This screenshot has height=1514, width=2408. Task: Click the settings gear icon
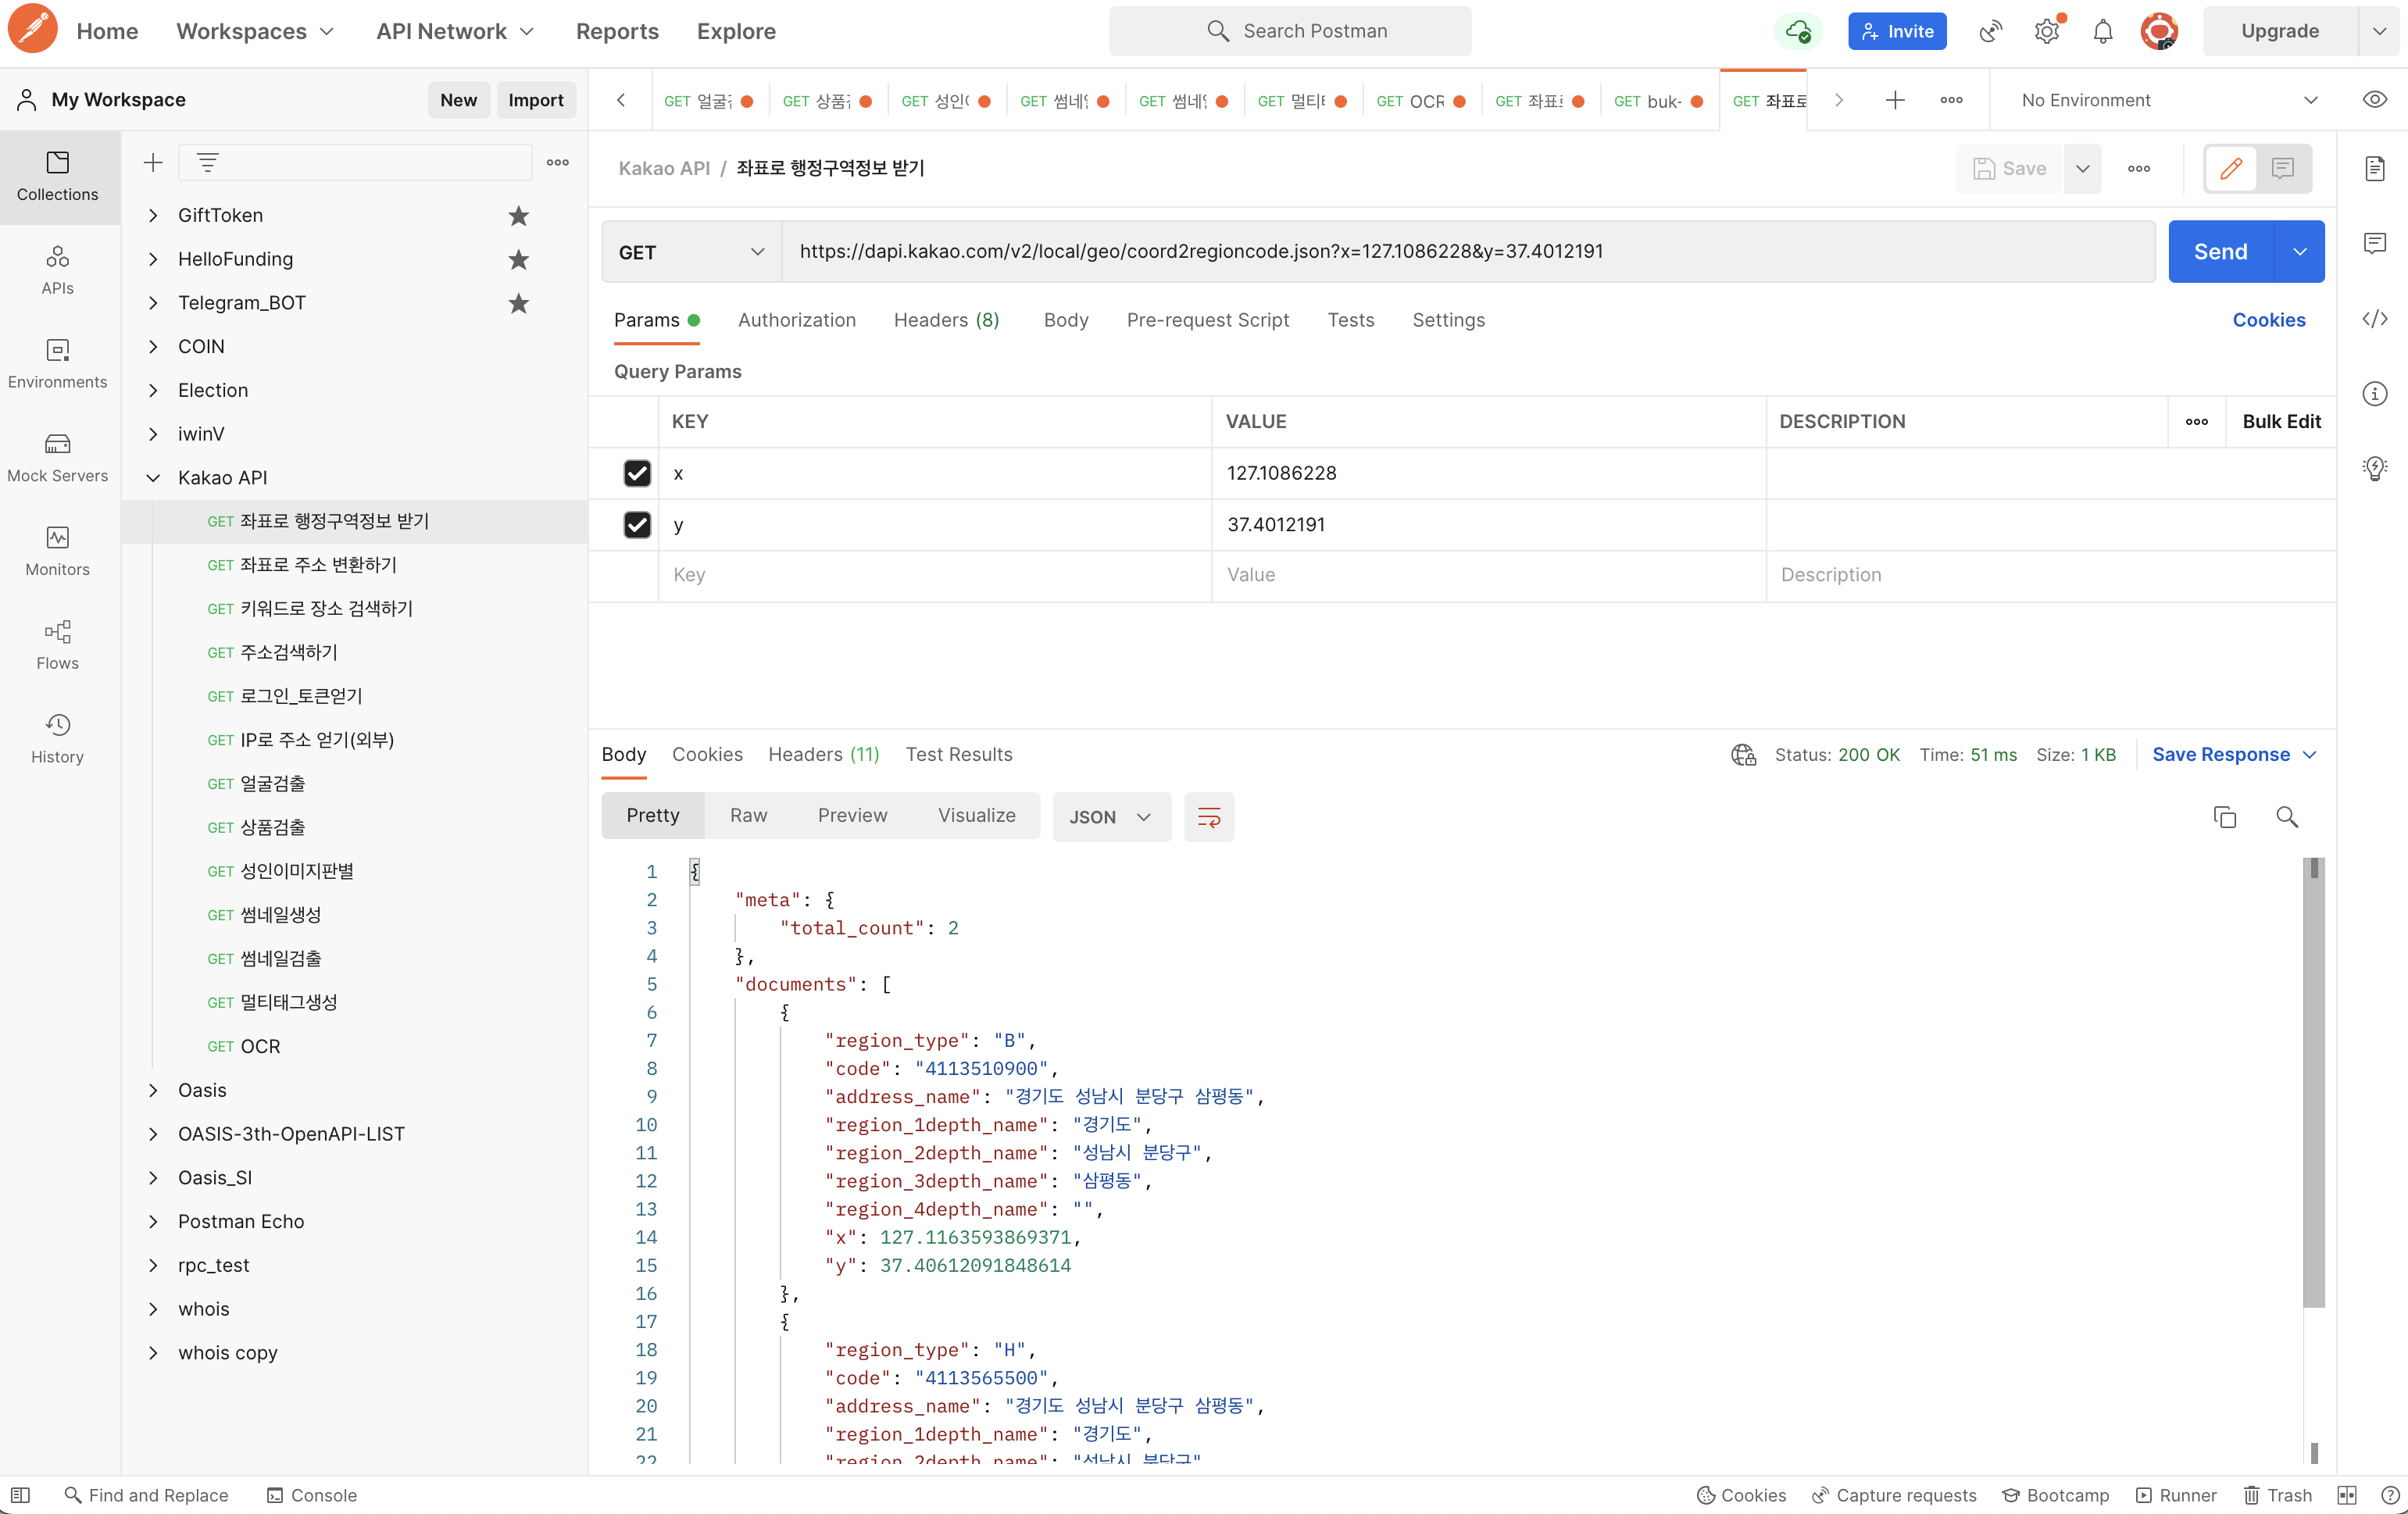(2047, 31)
